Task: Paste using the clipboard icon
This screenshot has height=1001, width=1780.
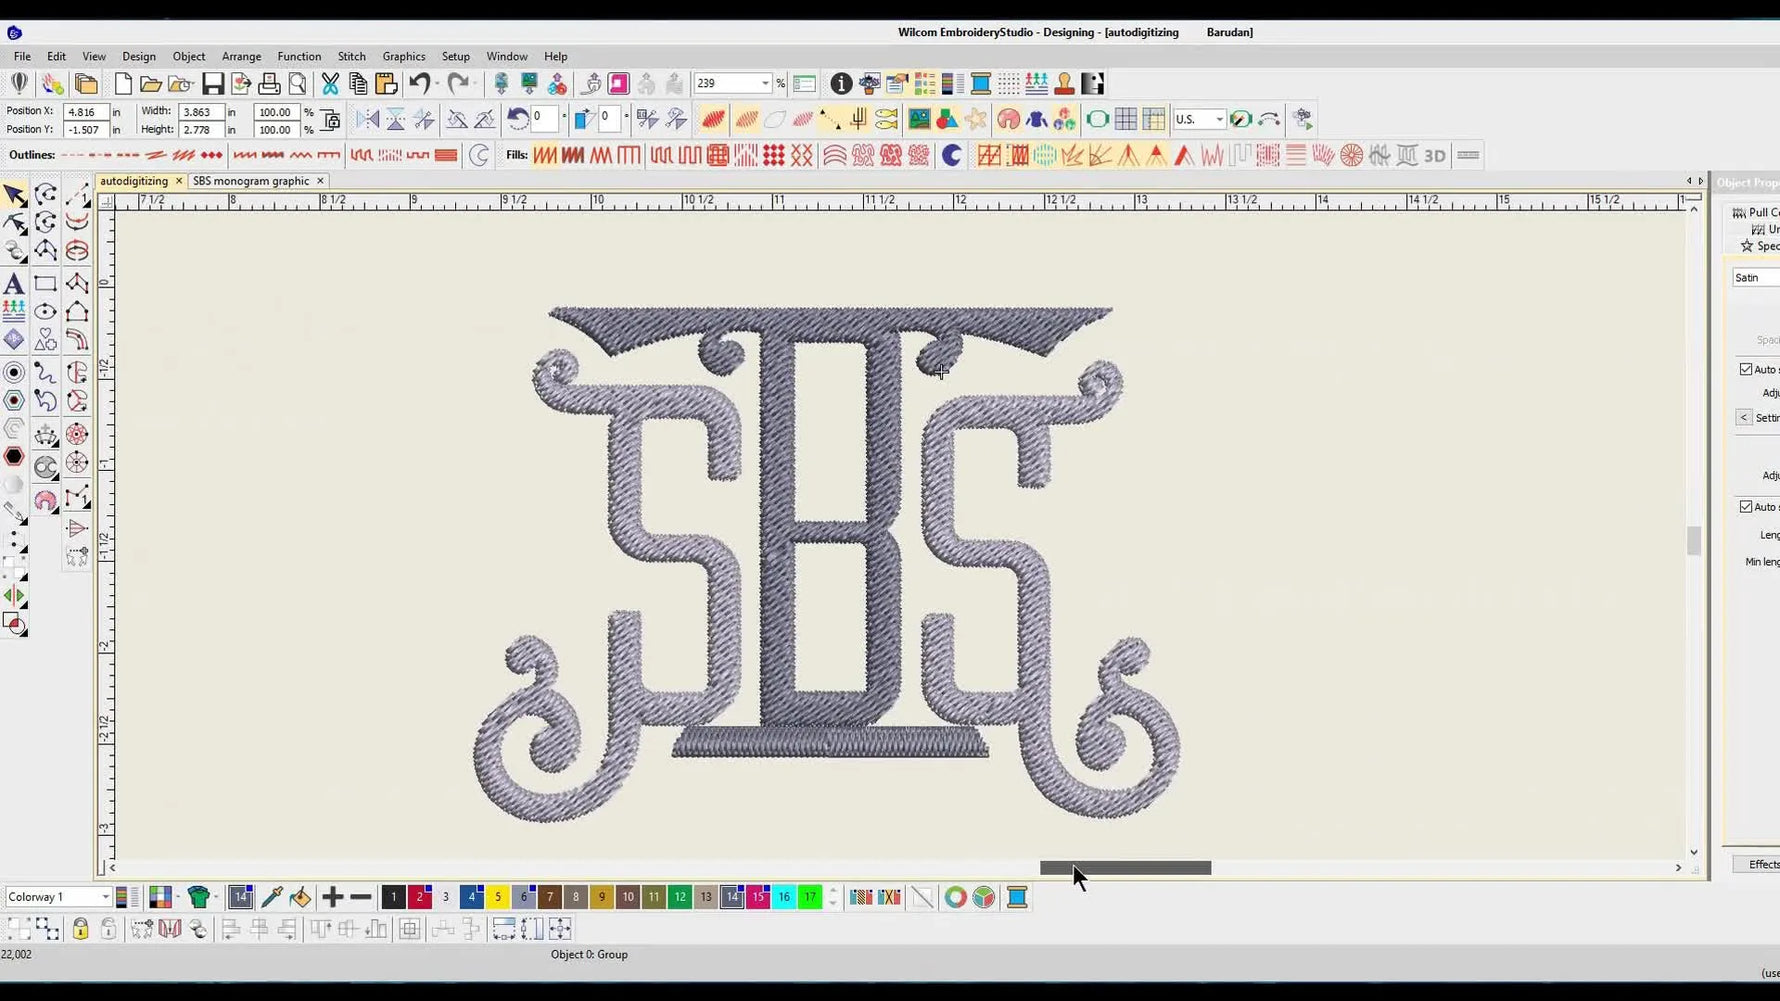Action: pyautogui.click(x=386, y=84)
